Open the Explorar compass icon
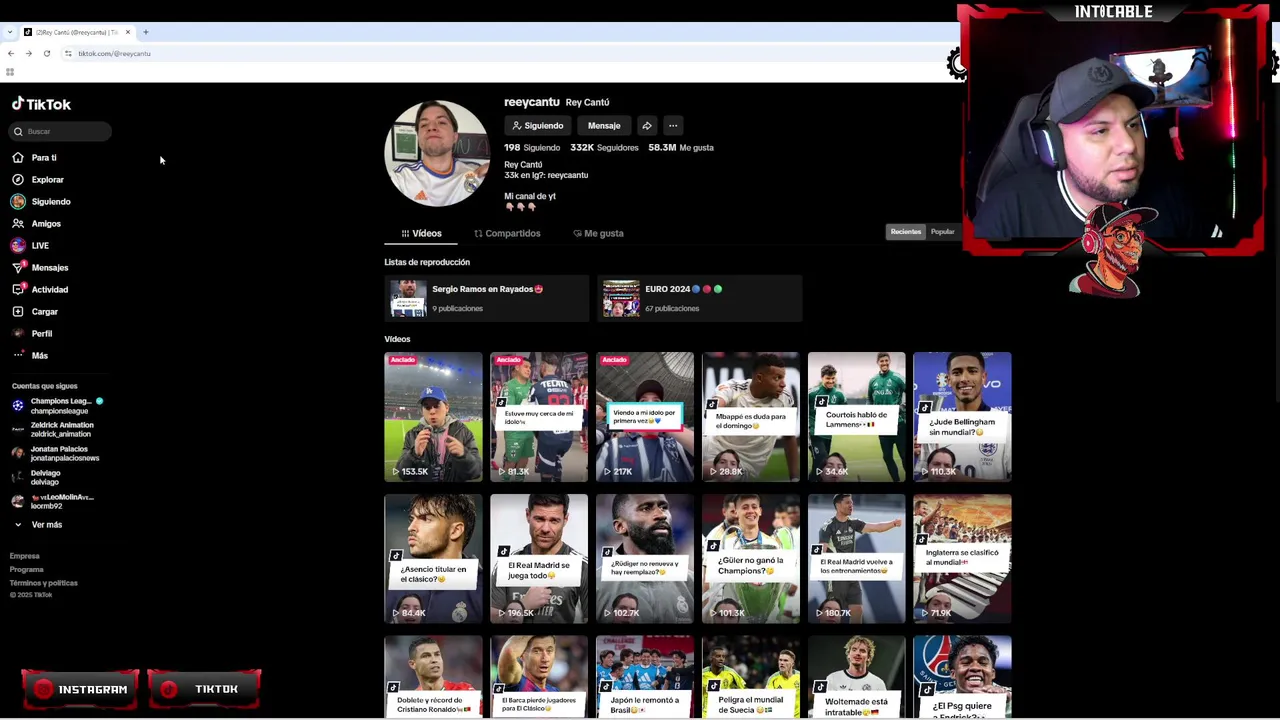The height and width of the screenshot is (720, 1280). coord(18,180)
